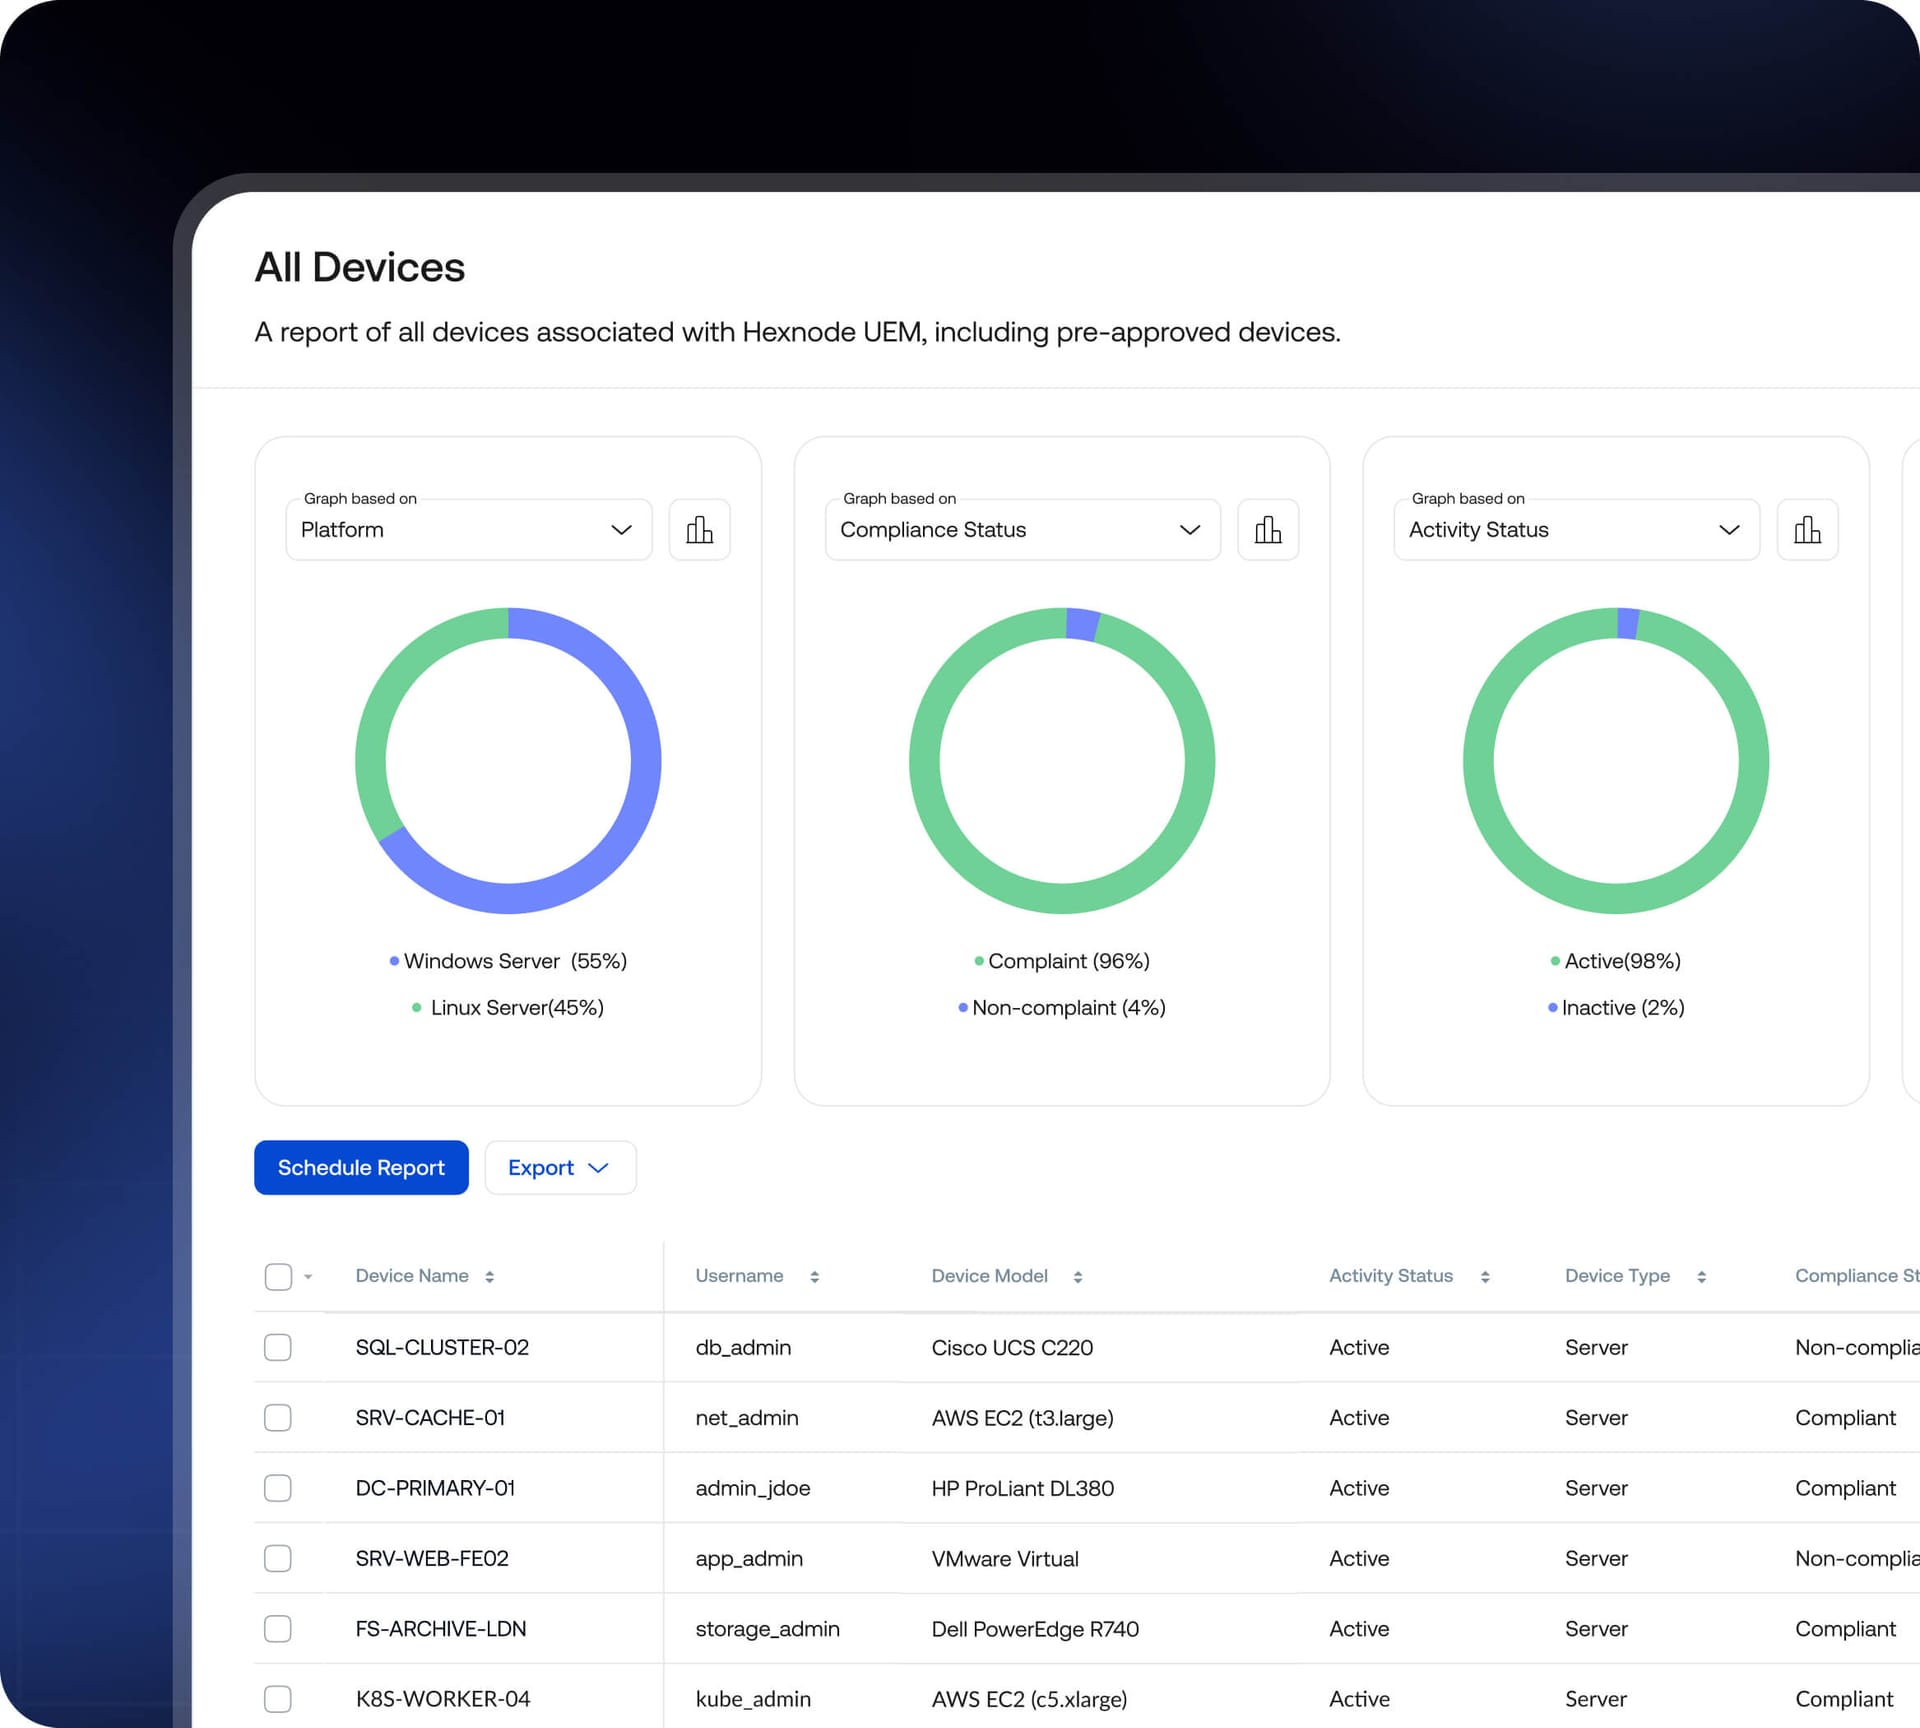Click the blue Non-compliant donut slice
The width and height of the screenshot is (1920, 1728).
(x=1082, y=624)
